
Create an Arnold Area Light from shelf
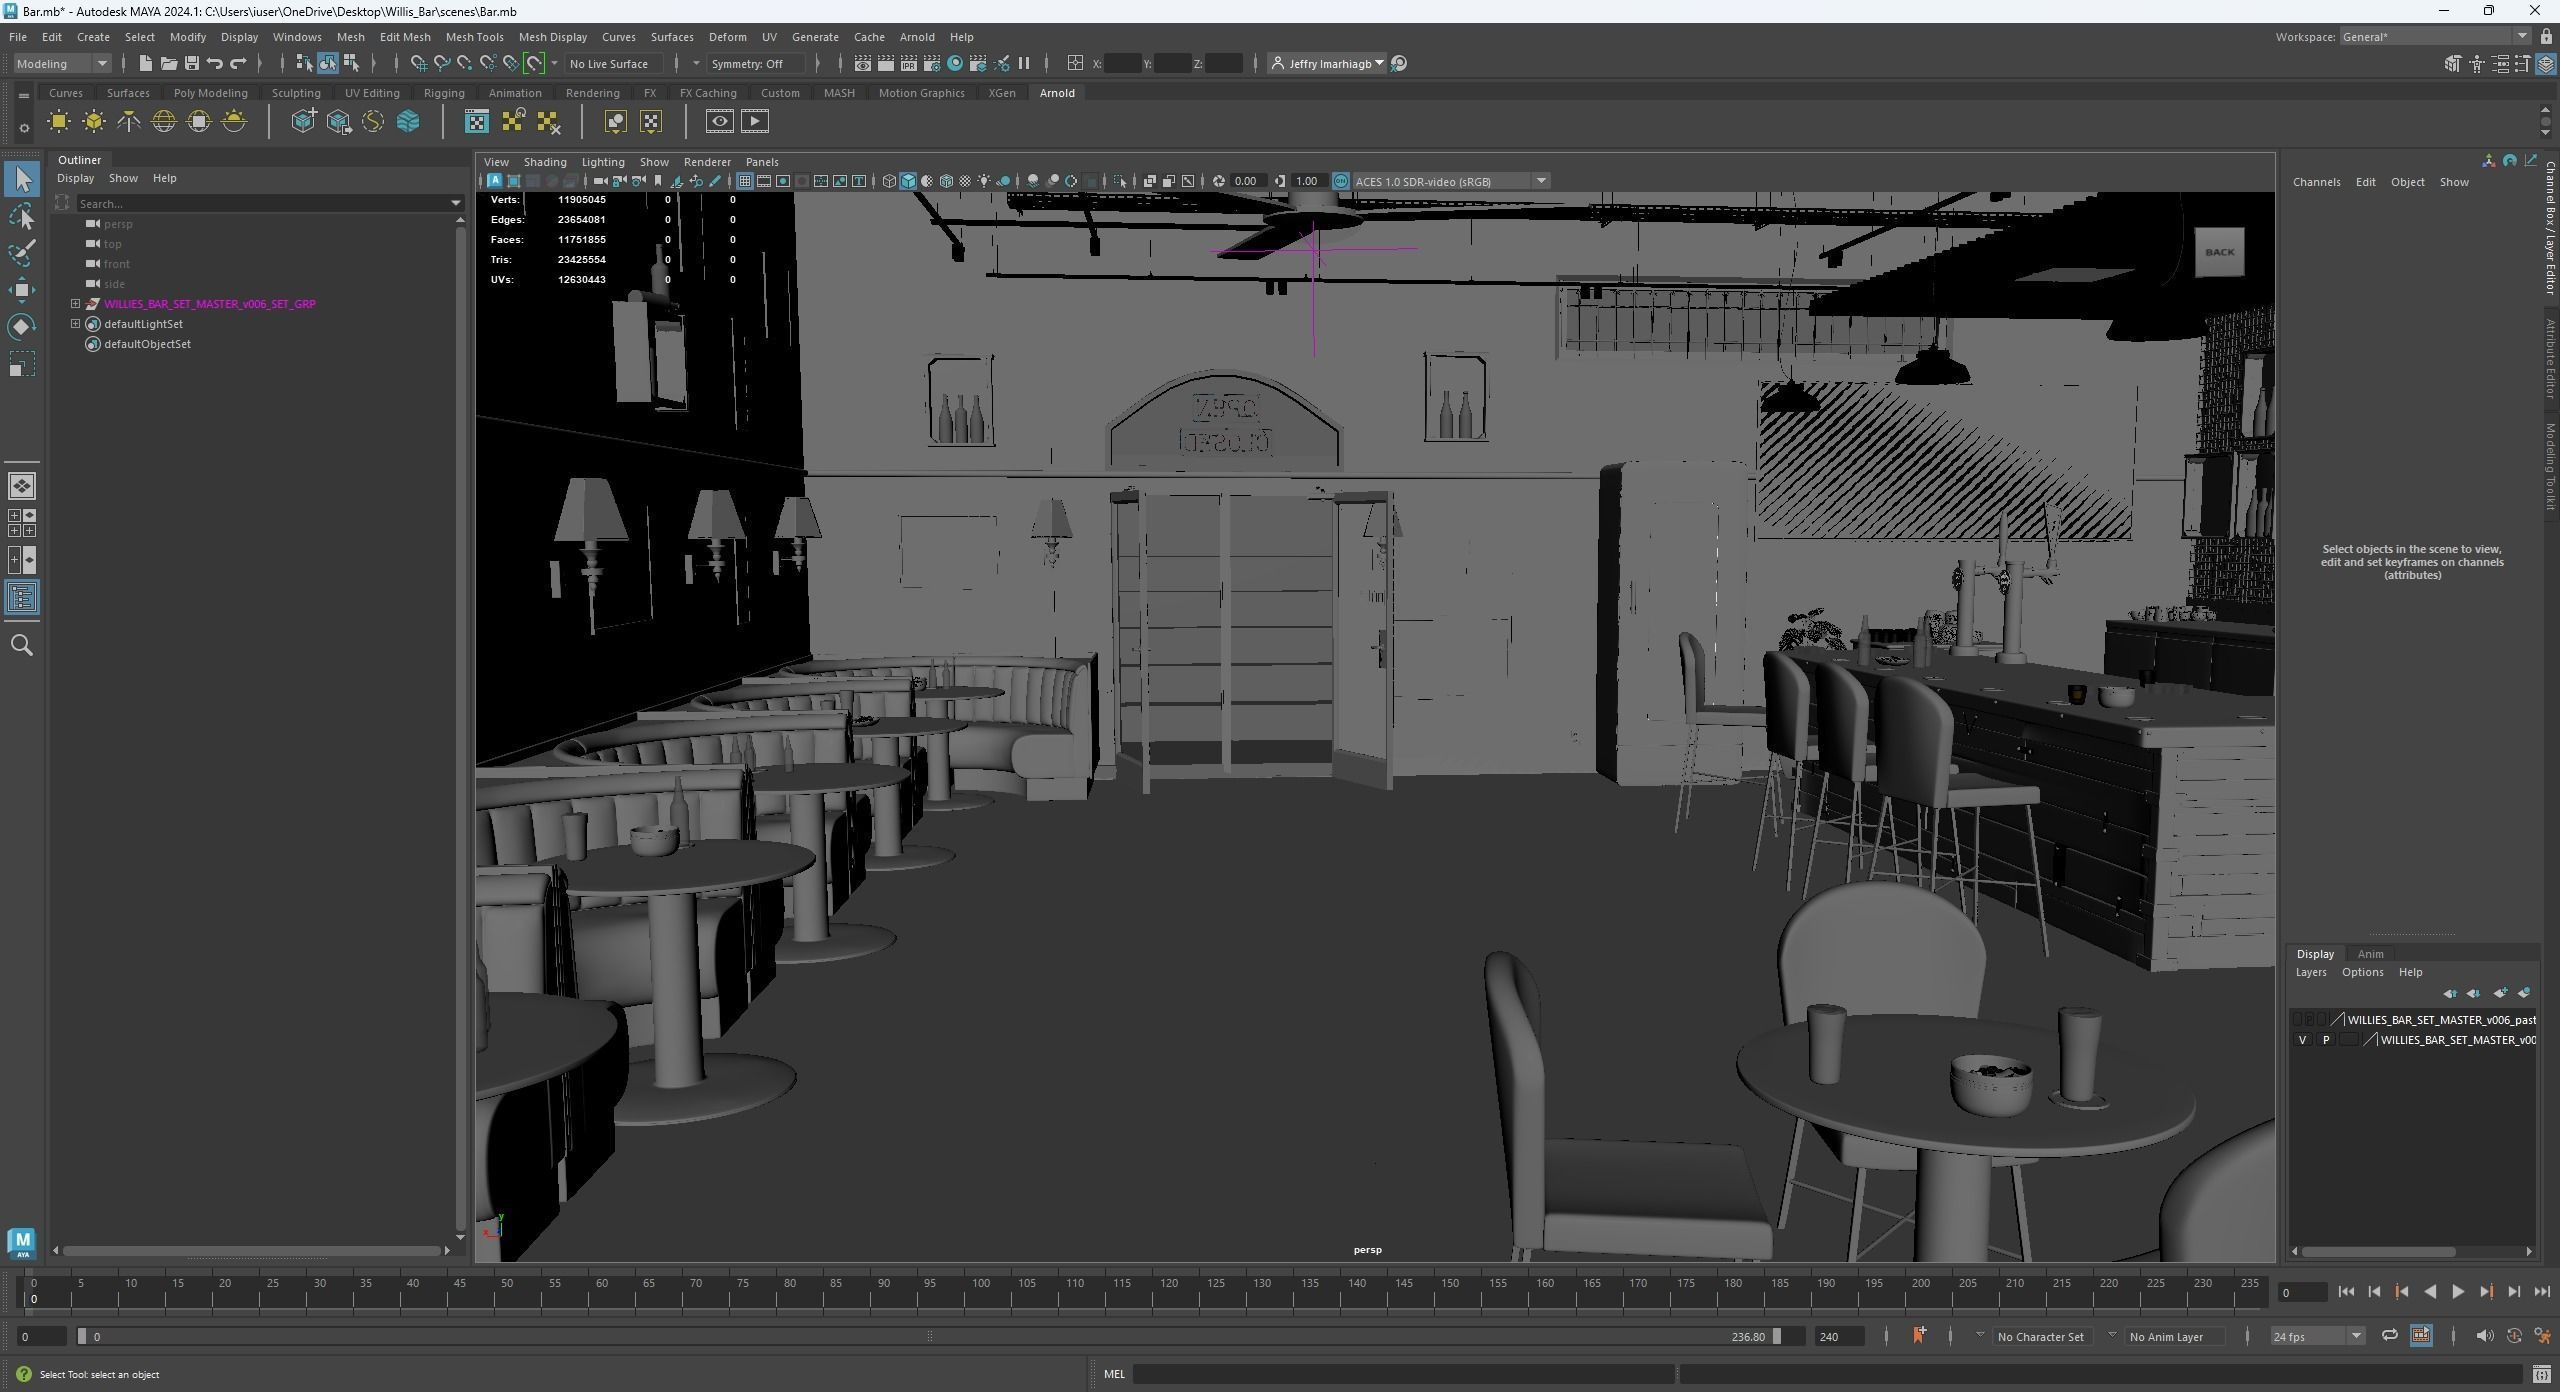pos(59,122)
